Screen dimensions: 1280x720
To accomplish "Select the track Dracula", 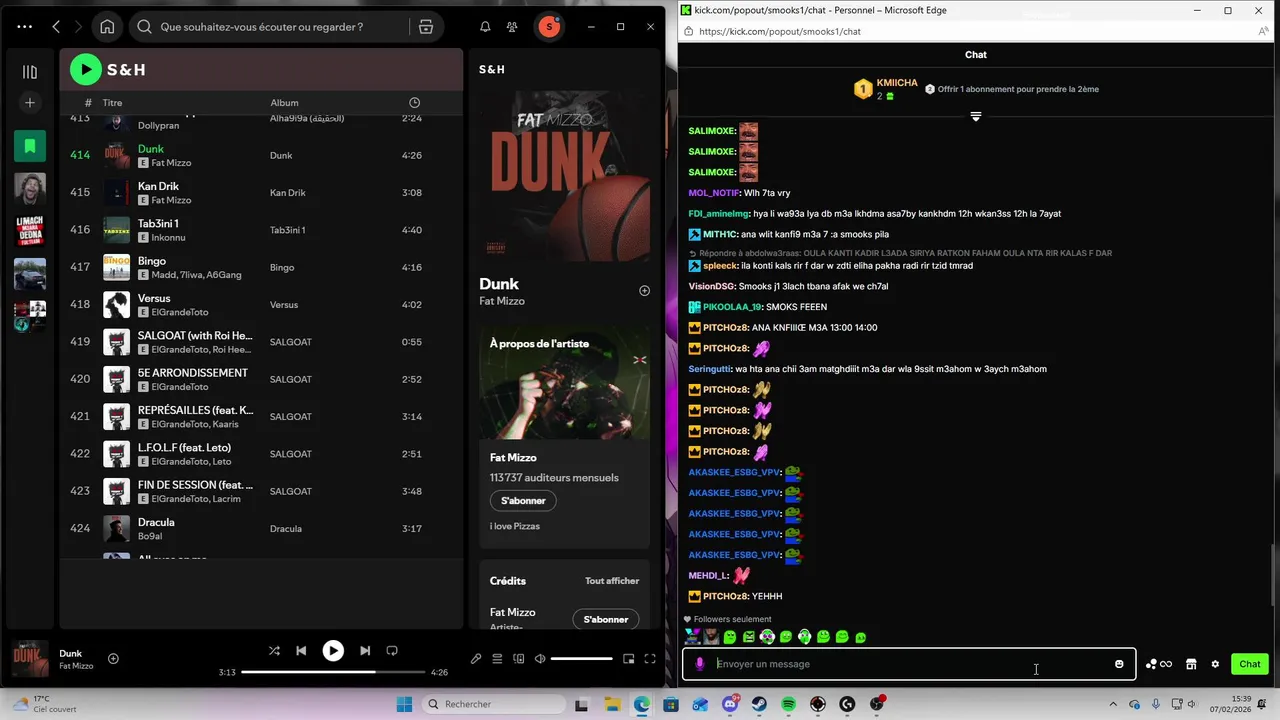I will click(x=156, y=522).
